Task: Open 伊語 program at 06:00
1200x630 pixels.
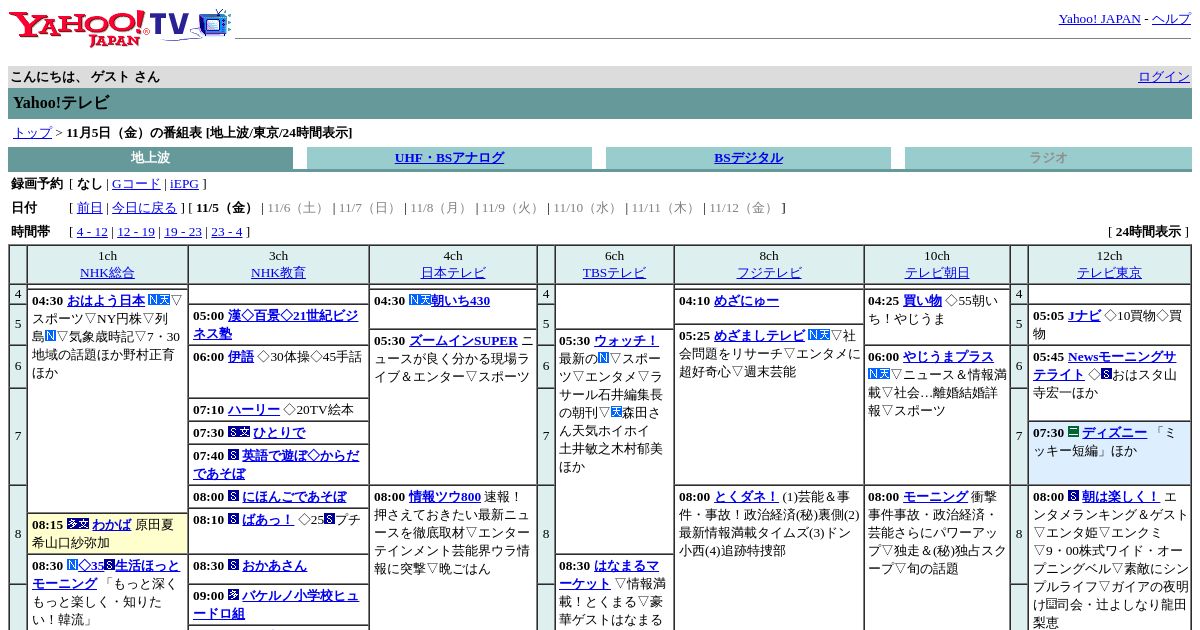Action: [x=241, y=357]
